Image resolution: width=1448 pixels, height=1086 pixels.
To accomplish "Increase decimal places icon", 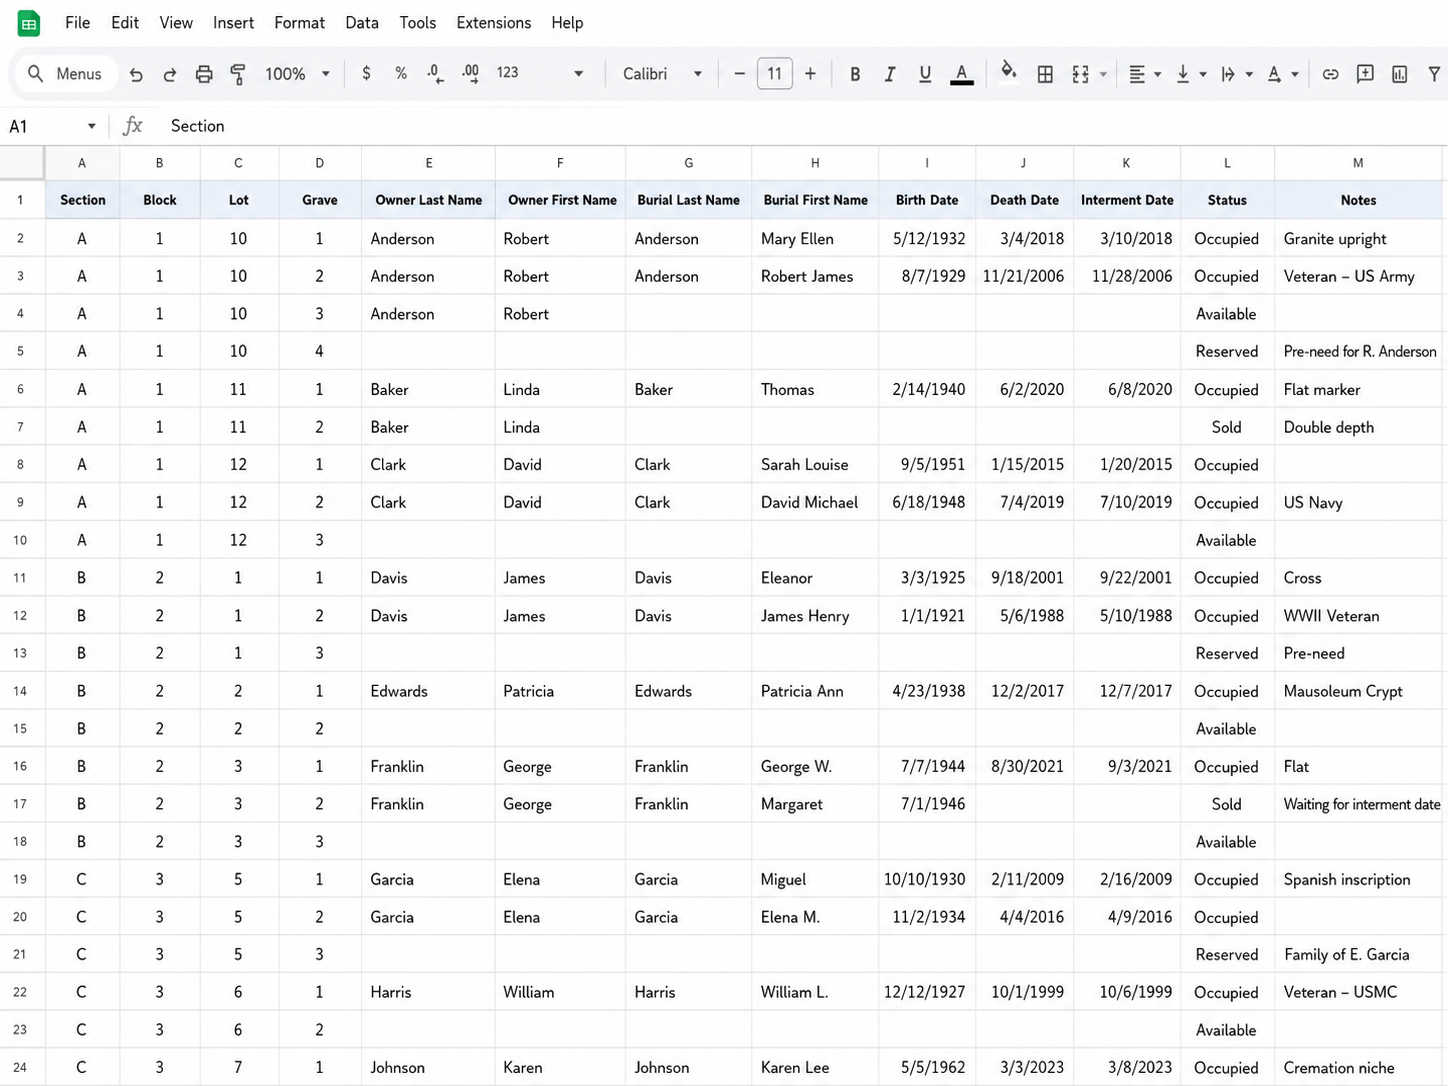I will tap(470, 73).
